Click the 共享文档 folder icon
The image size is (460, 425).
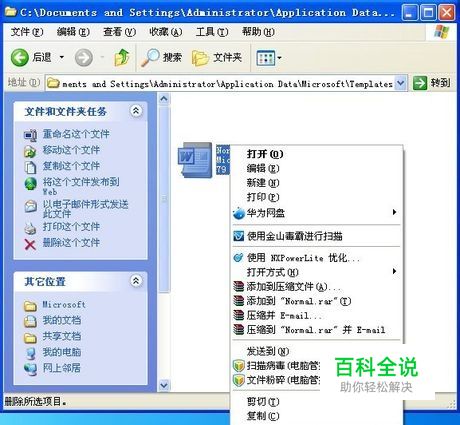pos(30,337)
